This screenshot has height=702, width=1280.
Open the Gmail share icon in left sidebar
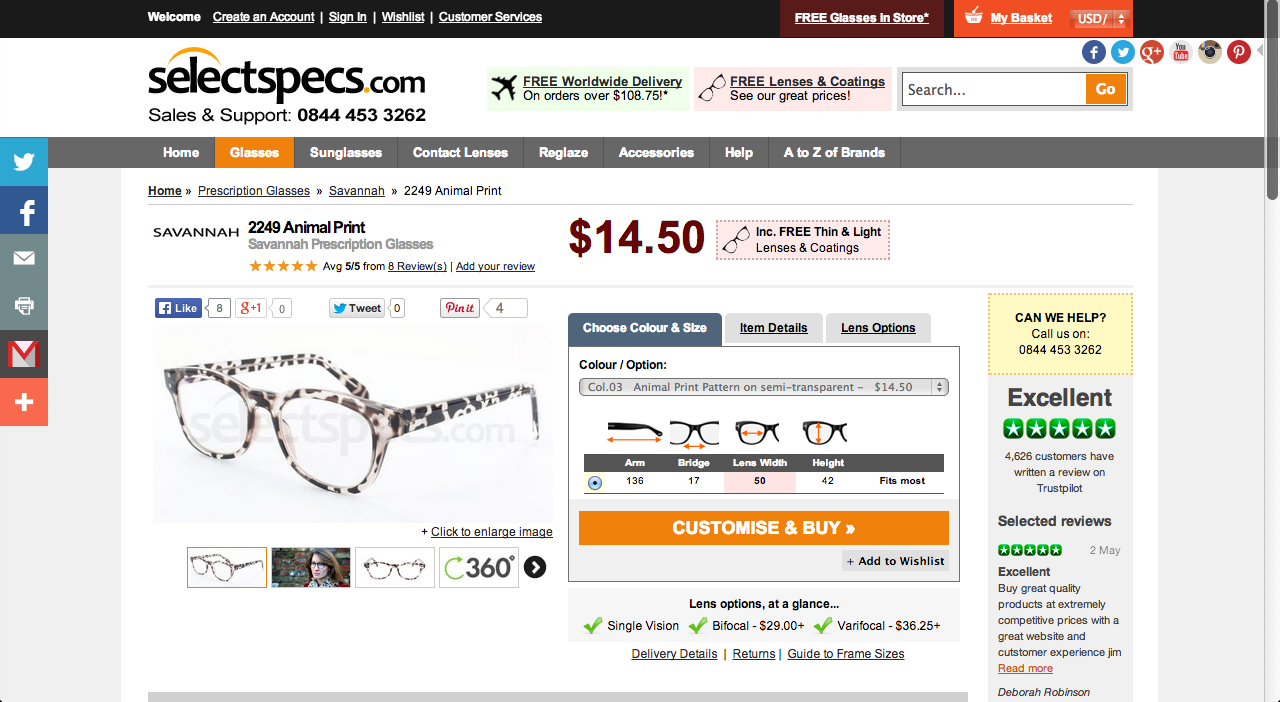click(x=24, y=353)
